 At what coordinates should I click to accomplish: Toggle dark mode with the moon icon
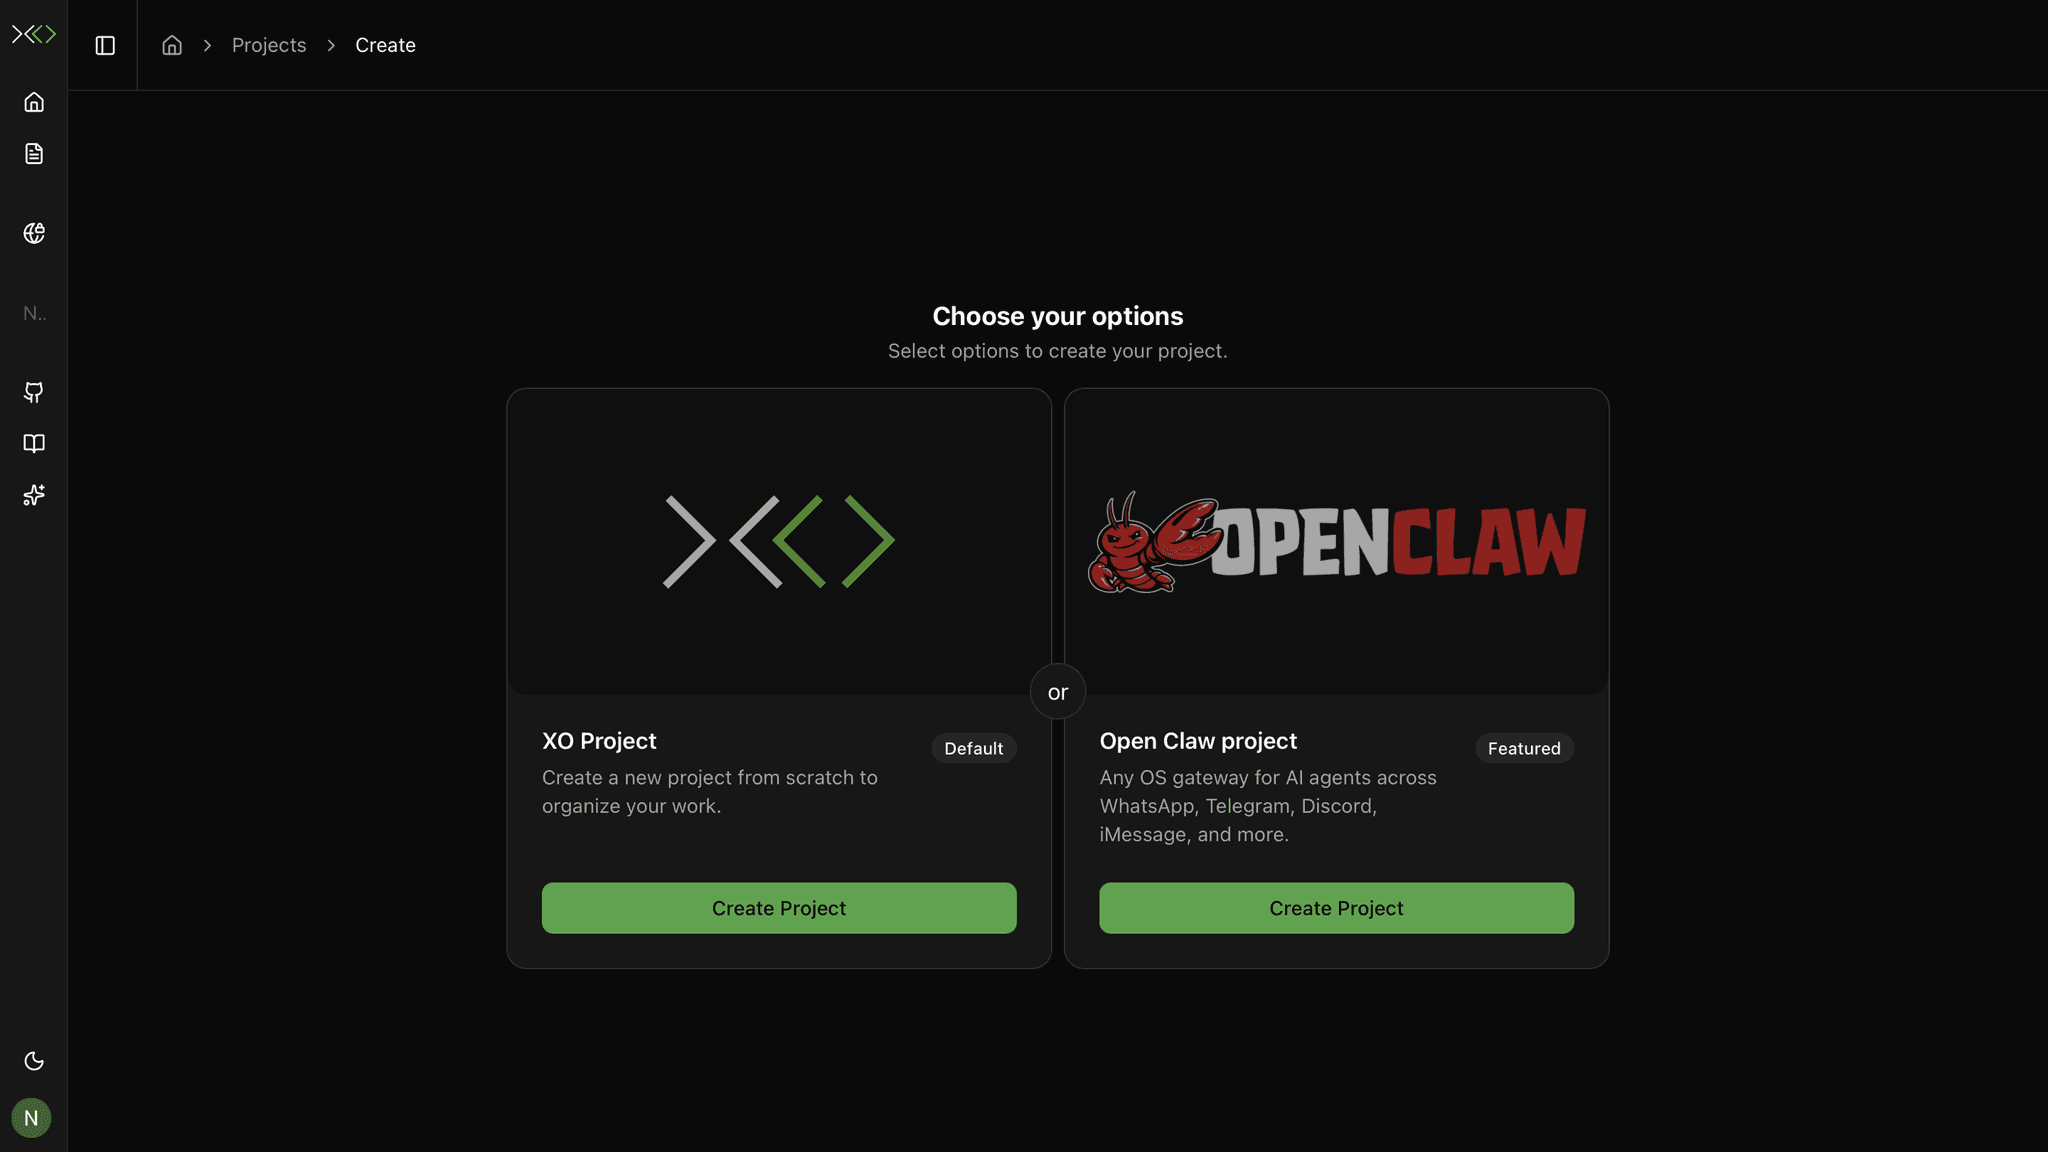[x=33, y=1061]
